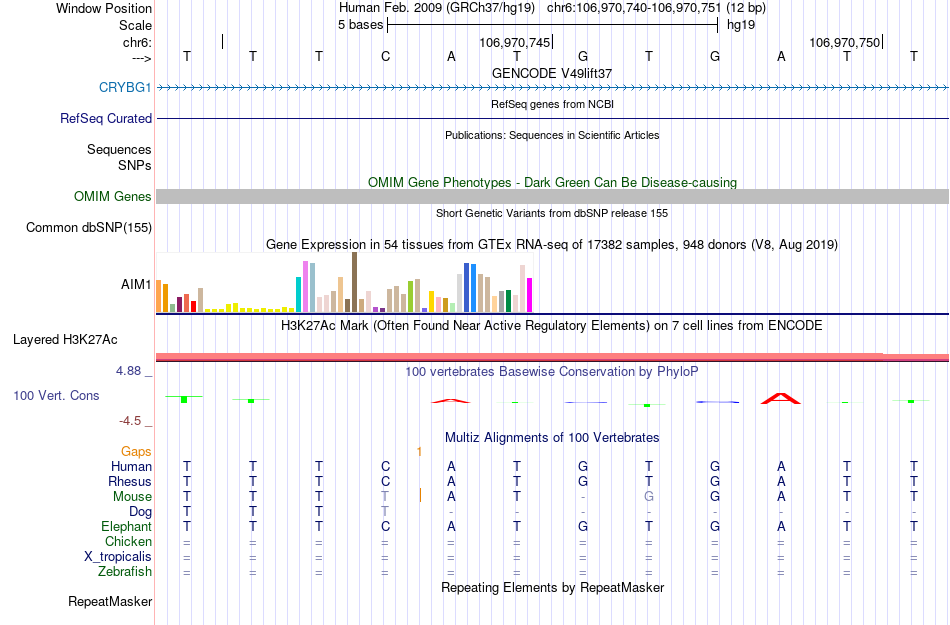
Task: Click the 106,970,745 position marker
Action: (514, 42)
